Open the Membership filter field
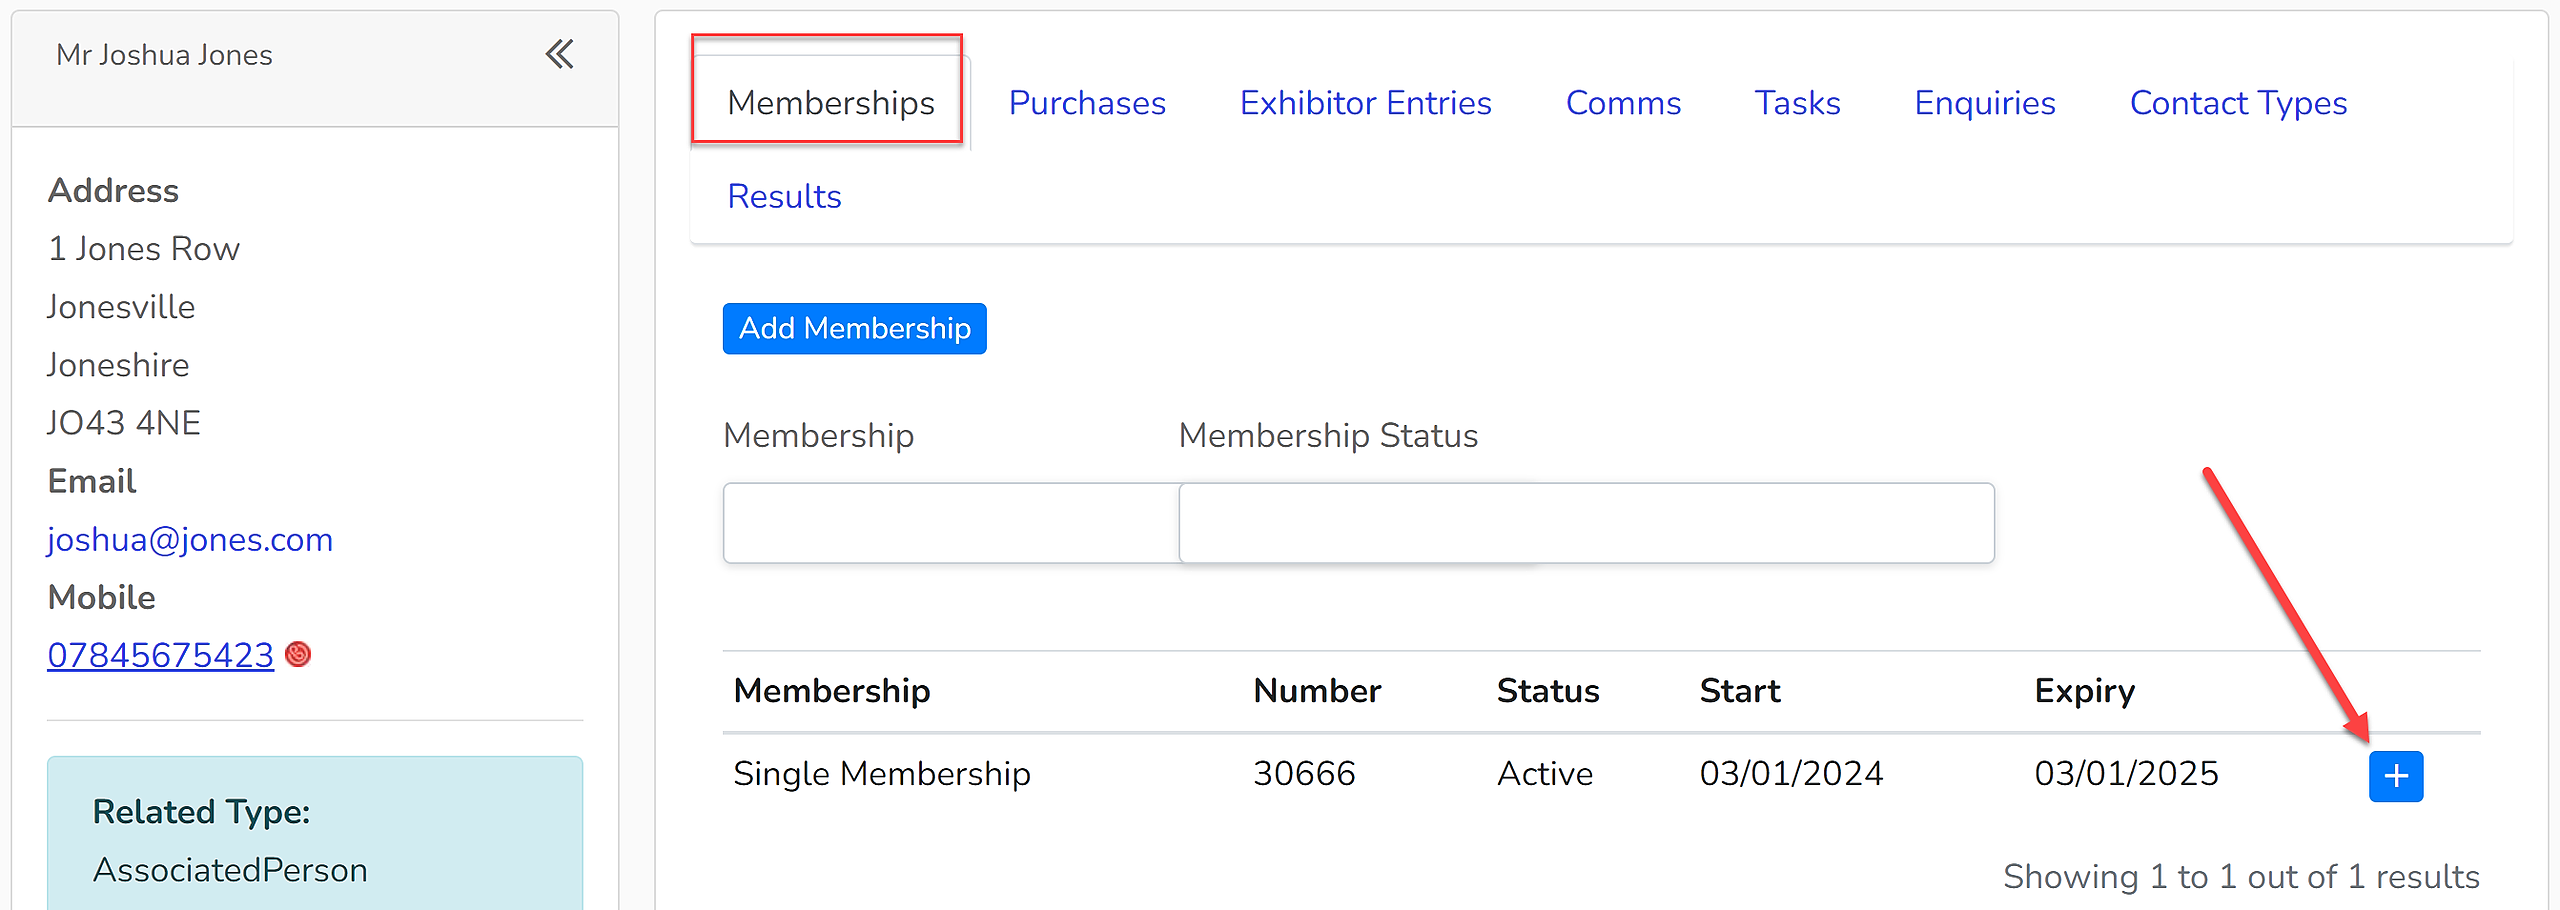The image size is (2560, 910). pyautogui.click(x=950, y=523)
